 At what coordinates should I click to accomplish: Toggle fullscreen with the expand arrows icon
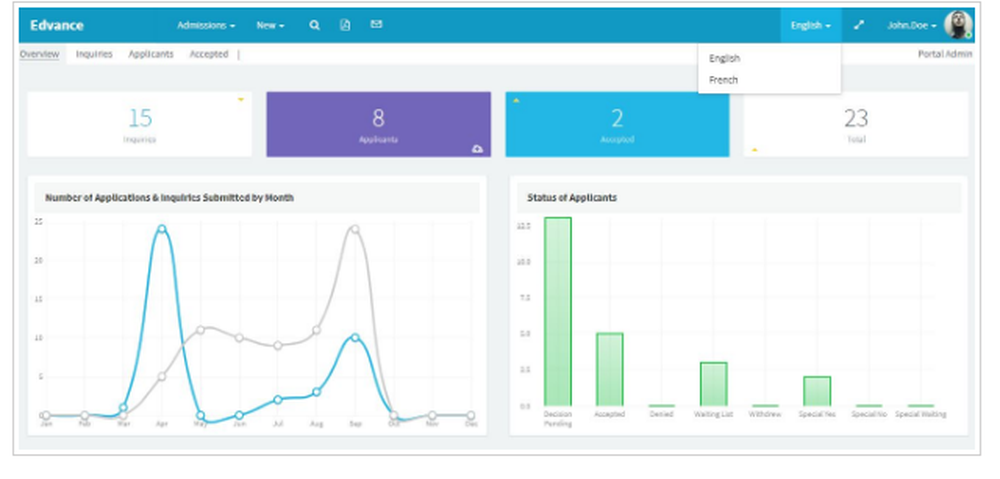pyautogui.click(x=859, y=26)
